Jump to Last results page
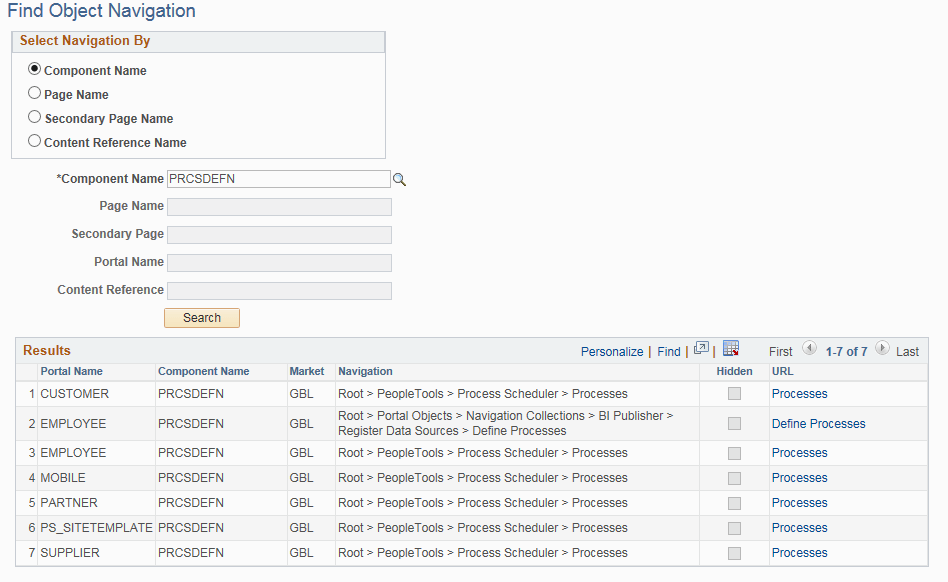 (907, 352)
